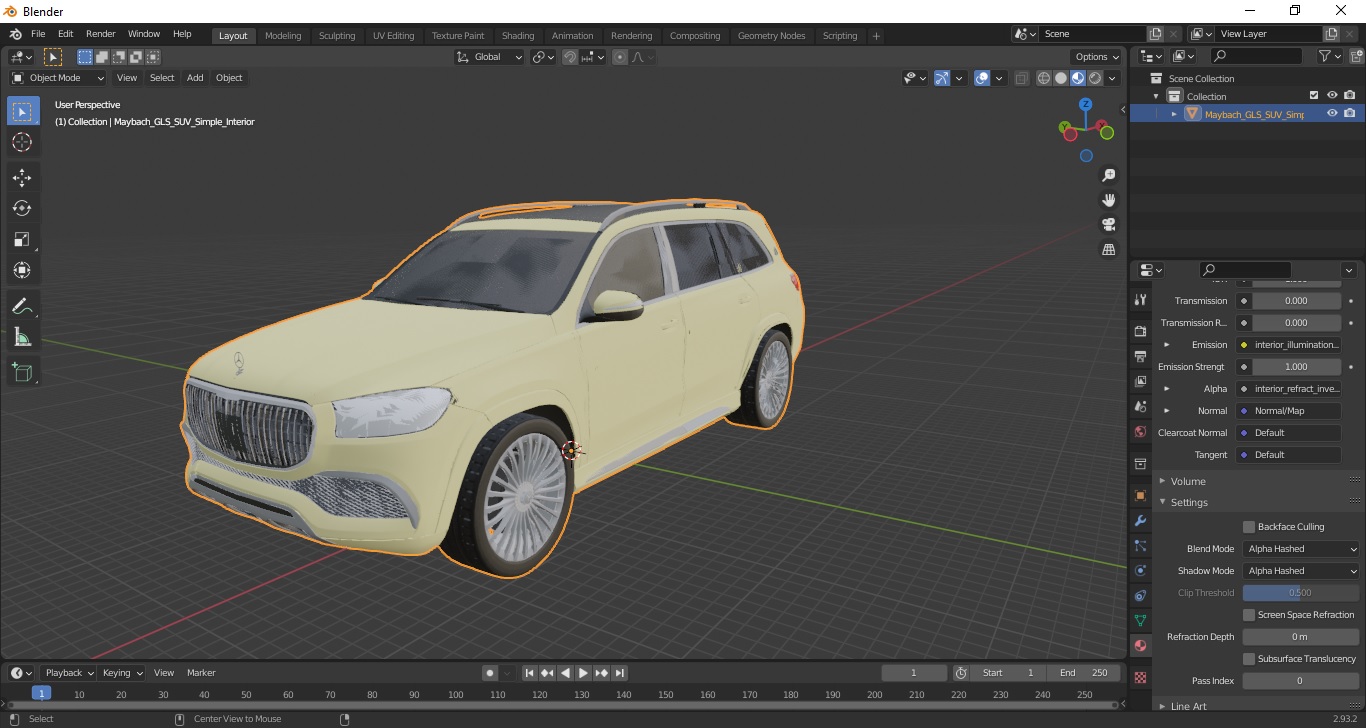1366x728 pixels.
Task: Open the Global transform orientation dropdown
Action: pos(489,57)
